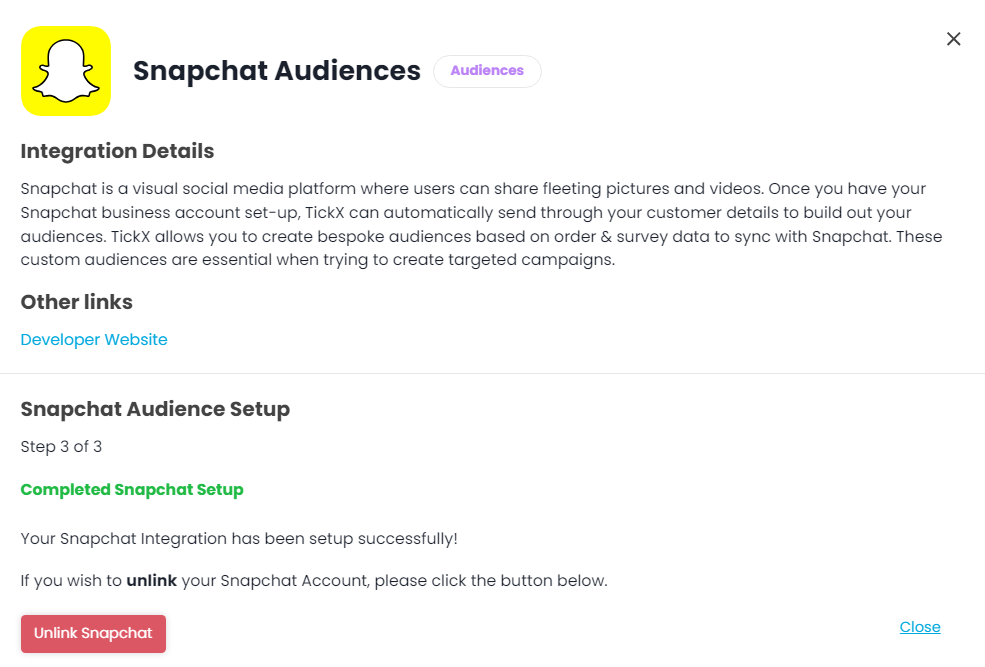The height and width of the screenshot is (667, 985).
Task: Click the divider area above Snapchat Audience Setup
Action: pyautogui.click(x=490, y=373)
